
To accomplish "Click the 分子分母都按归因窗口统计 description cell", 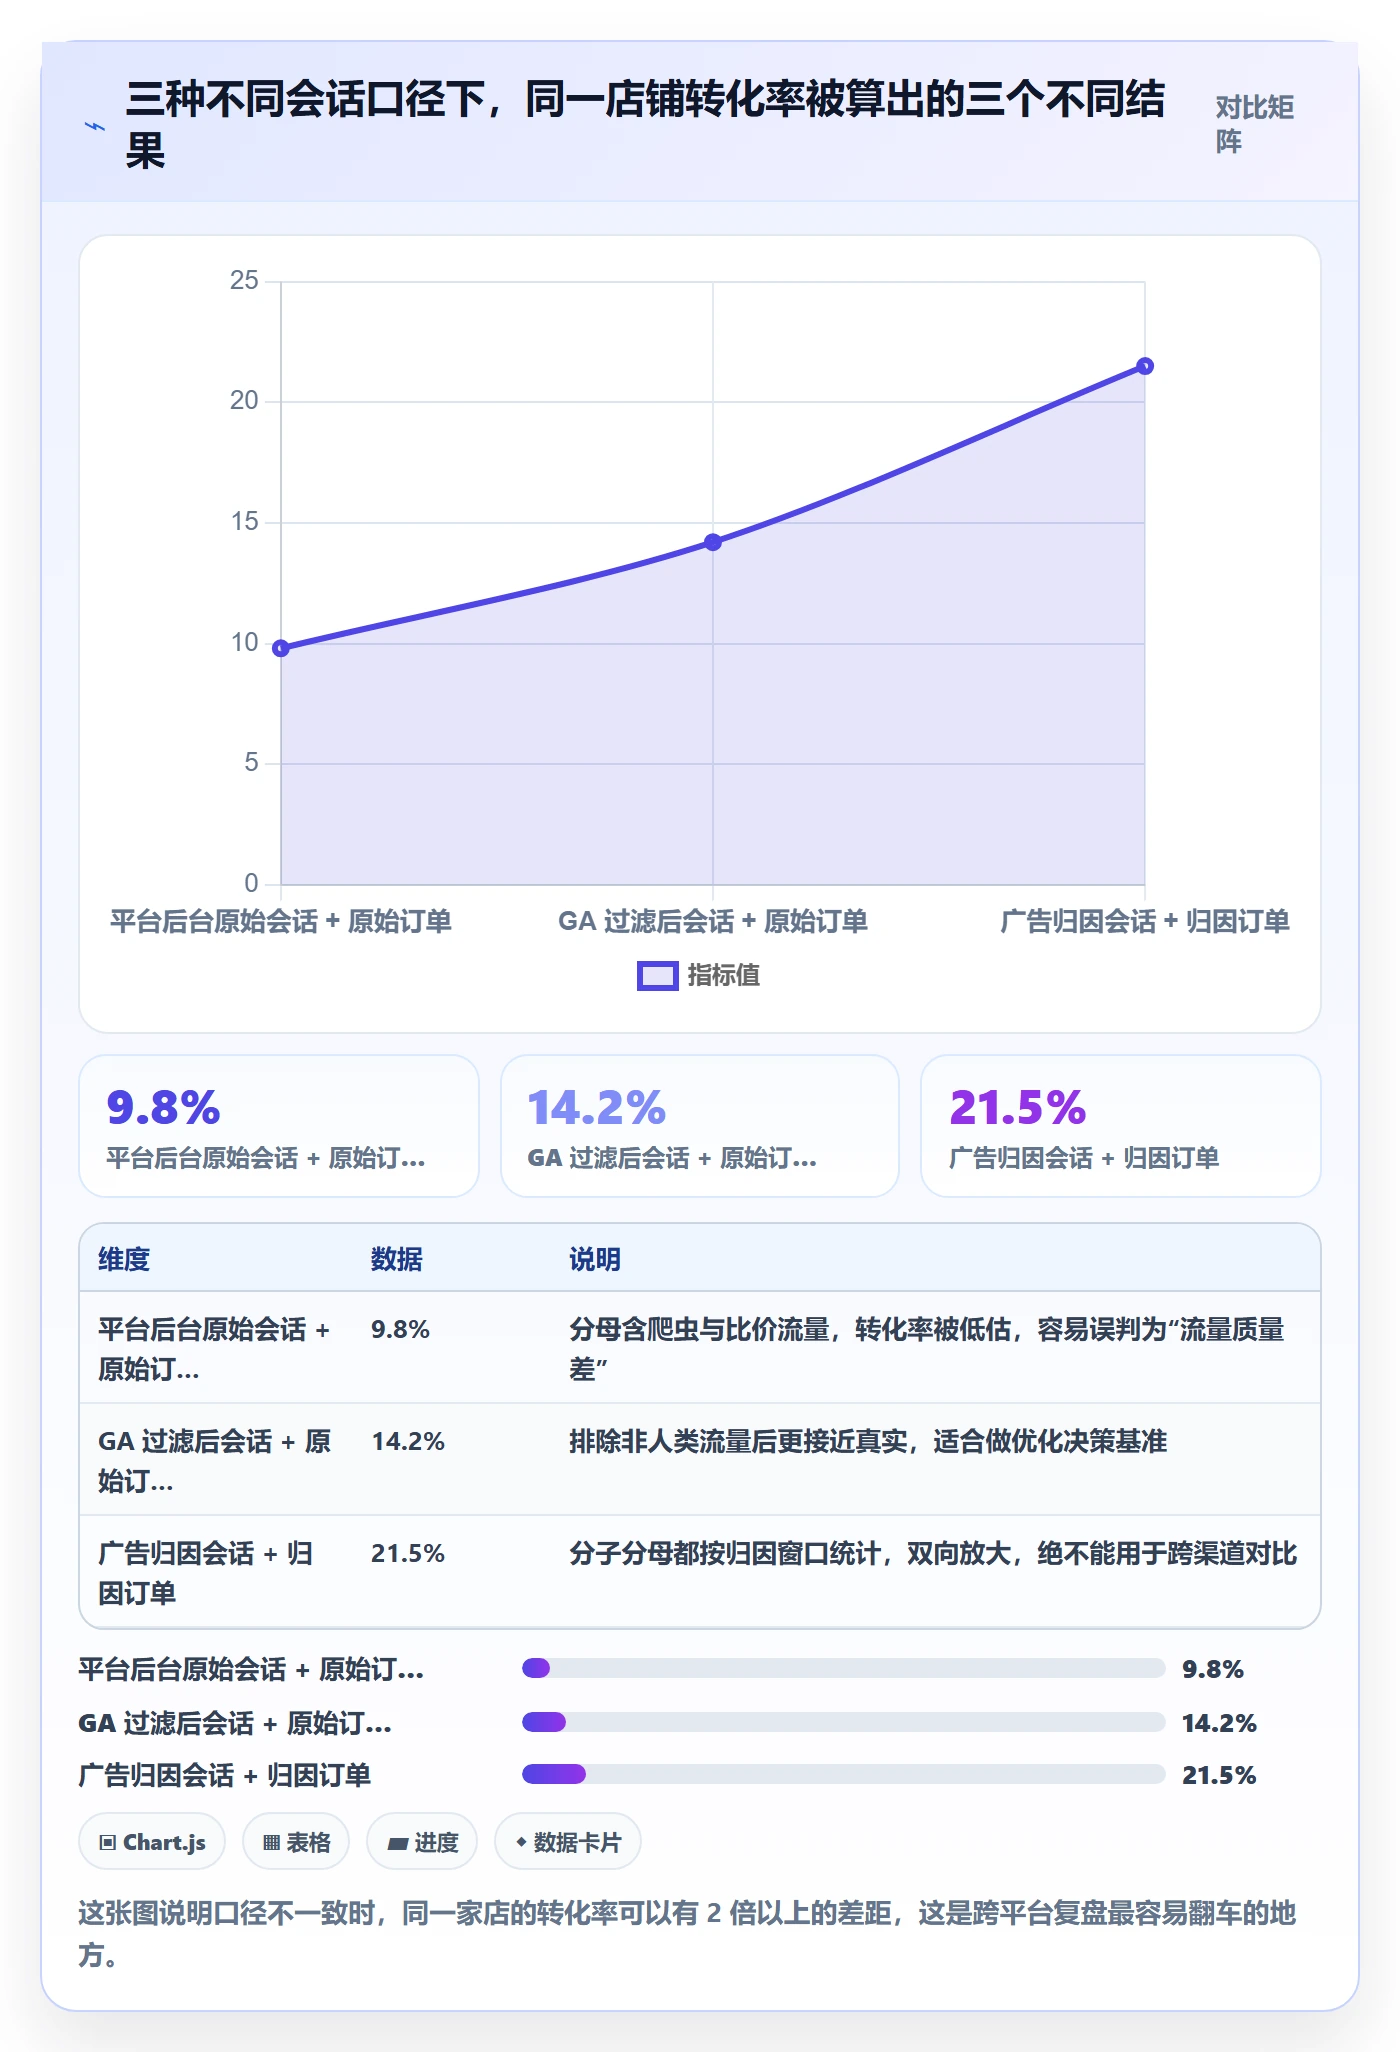I will pyautogui.click(x=933, y=1553).
